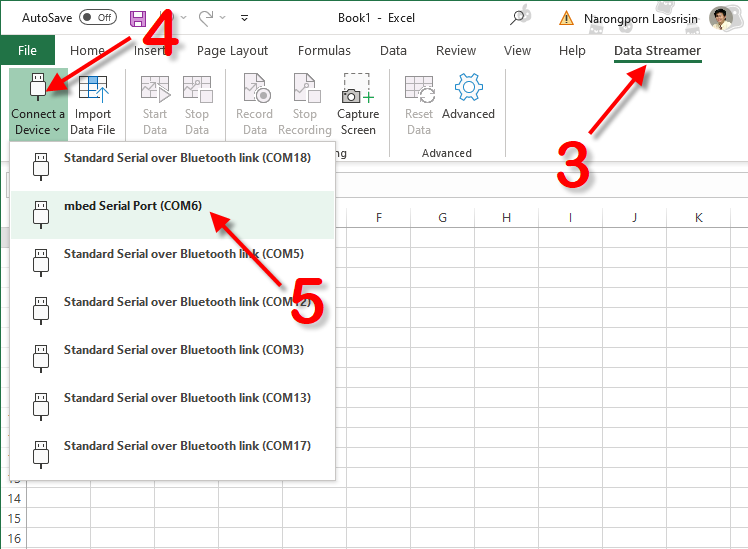Click the Stop Data icon
This screenshot has width=748, height=549.
point(197,89)
